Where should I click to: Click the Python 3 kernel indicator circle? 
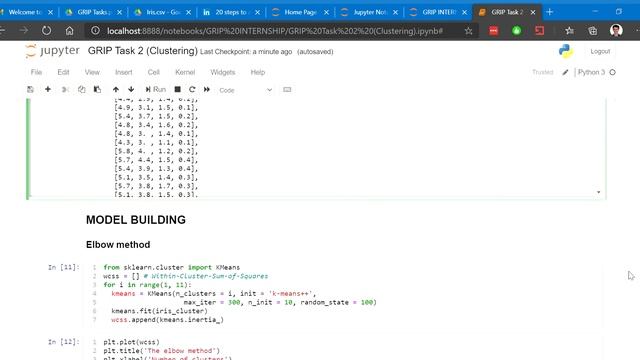[613, 72]
